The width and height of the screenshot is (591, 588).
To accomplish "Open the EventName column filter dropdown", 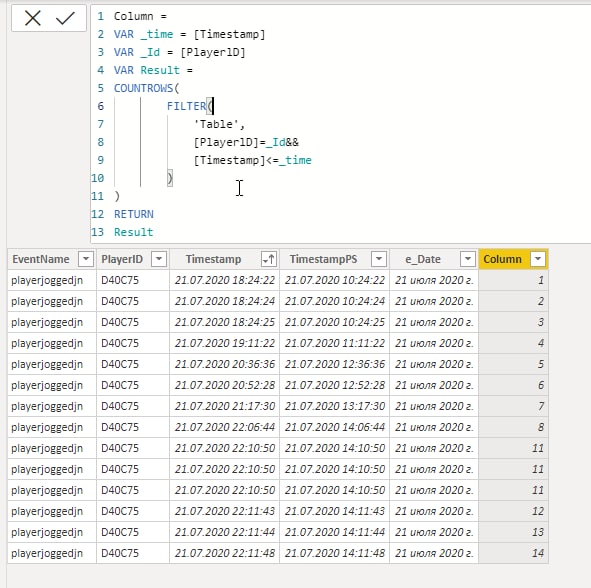I will click(86, 259).
